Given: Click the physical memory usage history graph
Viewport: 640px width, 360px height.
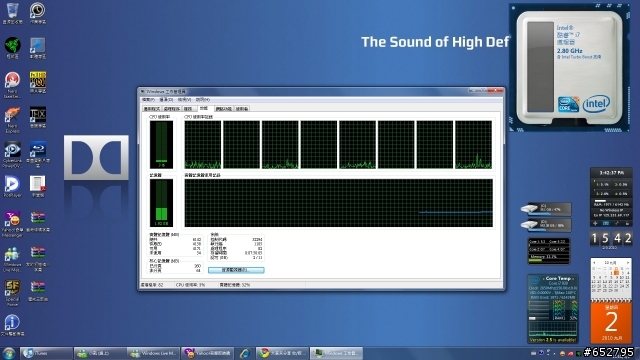Looking at the screenshot, I should [x=338, y=203].
